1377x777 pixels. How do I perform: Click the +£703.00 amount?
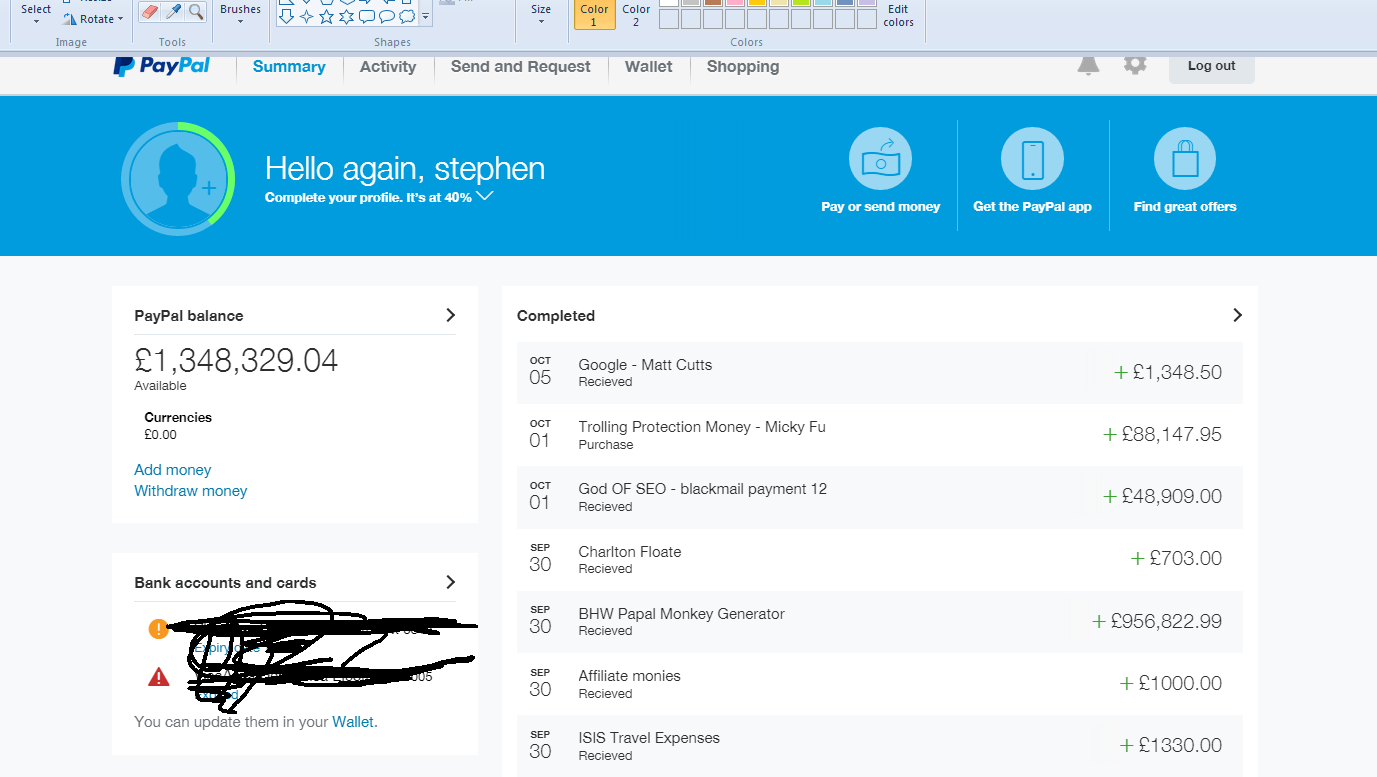click(1176, 559)
